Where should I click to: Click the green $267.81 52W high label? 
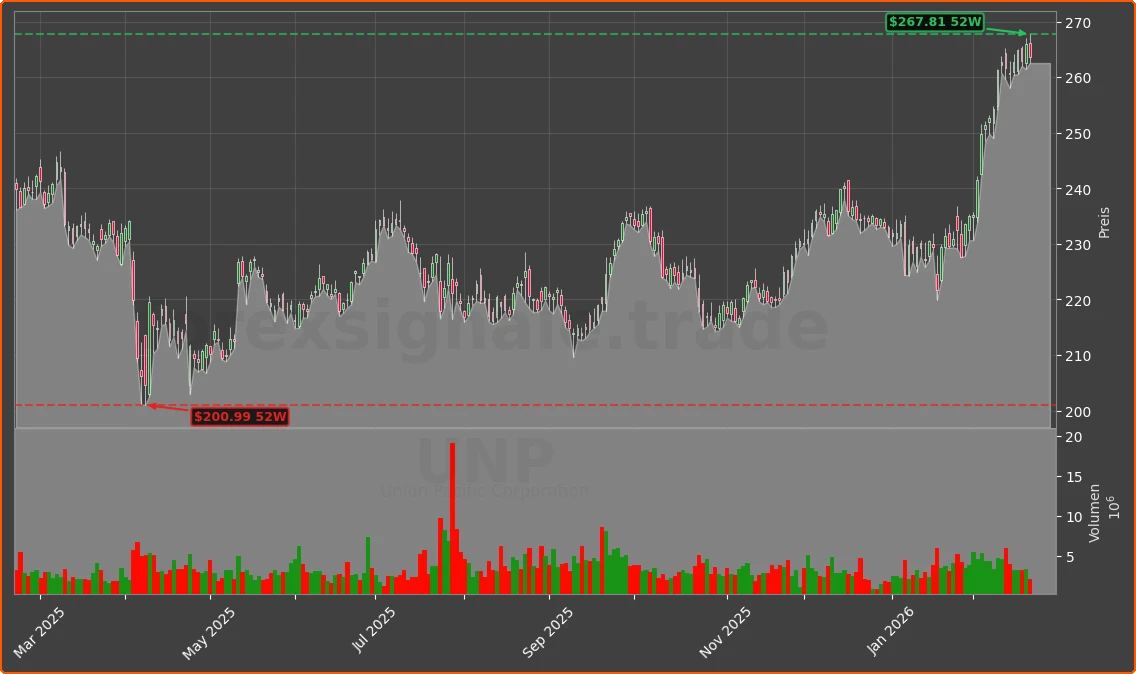[935, 20]
